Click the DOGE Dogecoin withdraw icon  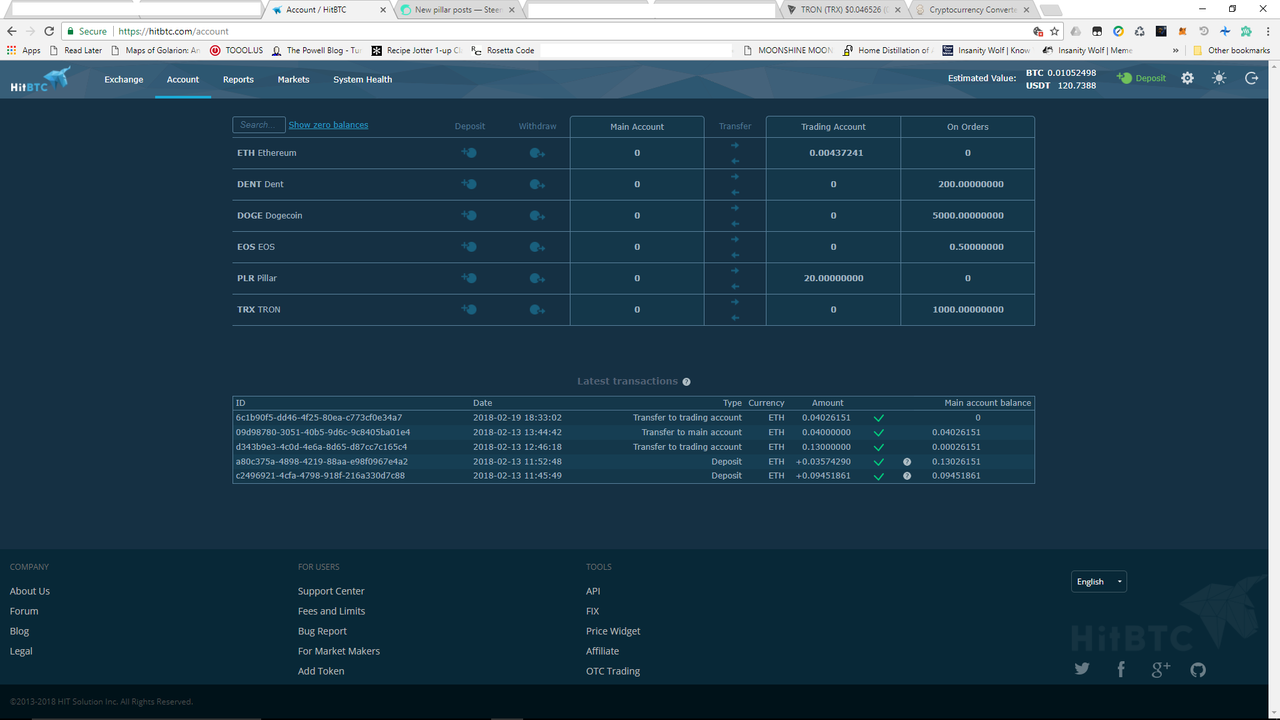coord(537,216)
